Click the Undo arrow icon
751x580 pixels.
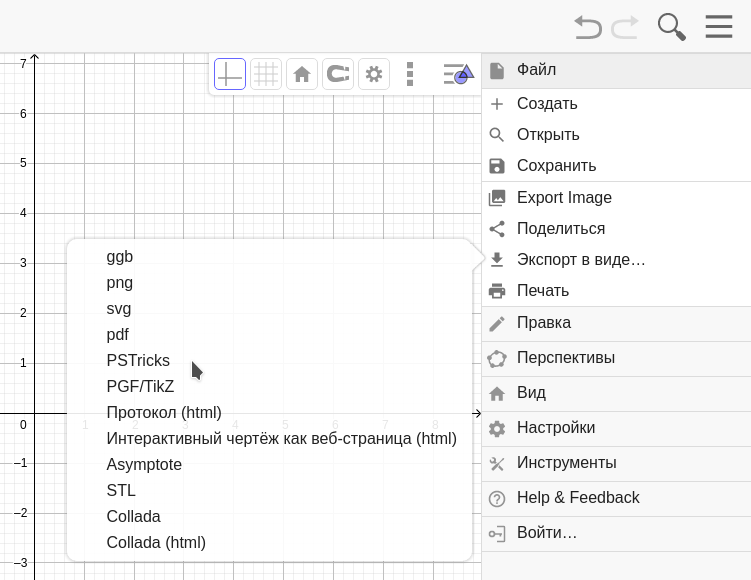point(588,27)
